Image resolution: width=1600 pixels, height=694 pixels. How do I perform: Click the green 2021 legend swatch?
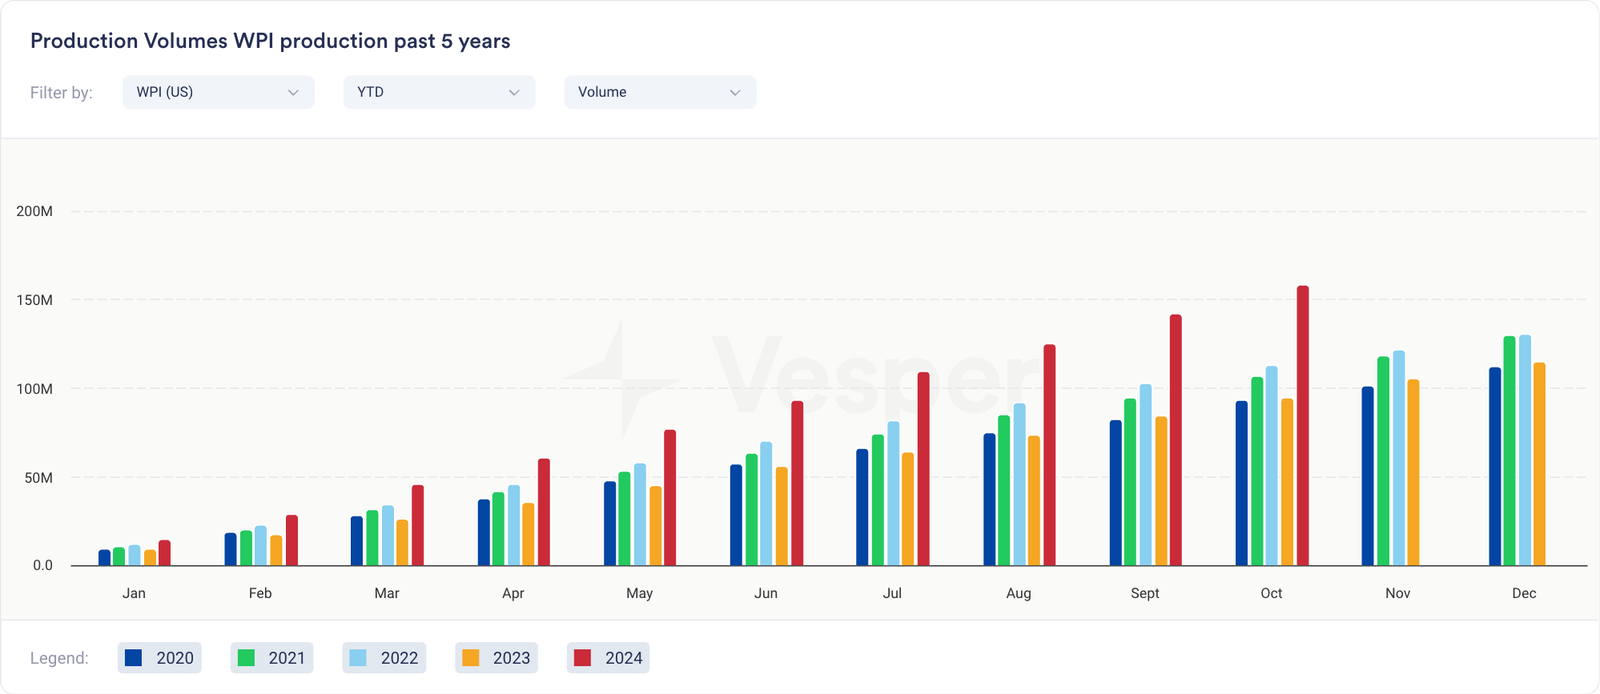click(246, 658)
